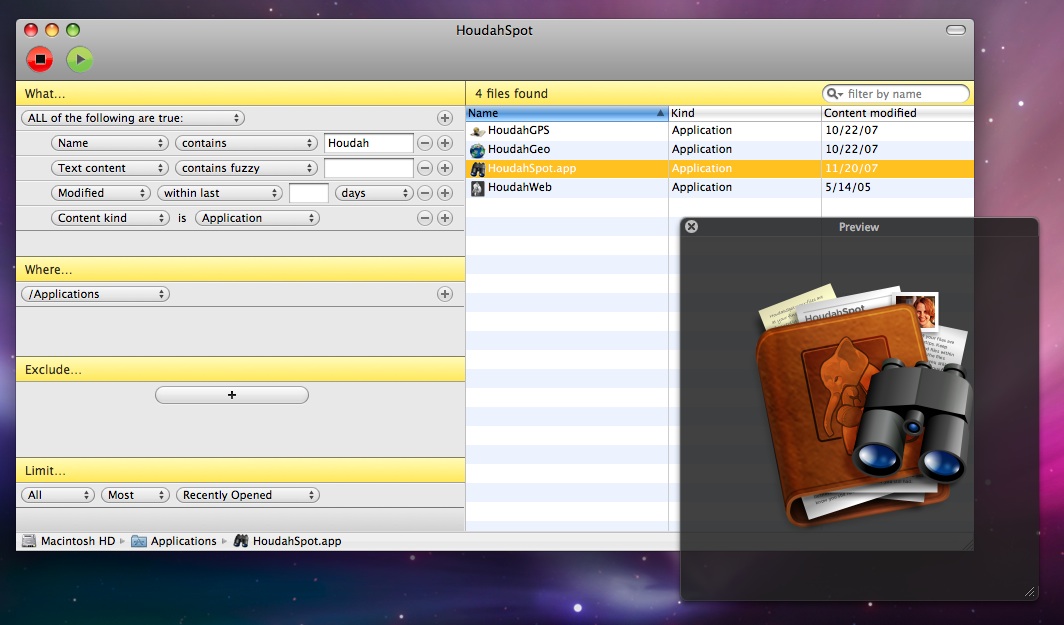This screenshot has height=625, width=1064.
Task: Select the HoudahWeb result row
Action: coord(720,187)
